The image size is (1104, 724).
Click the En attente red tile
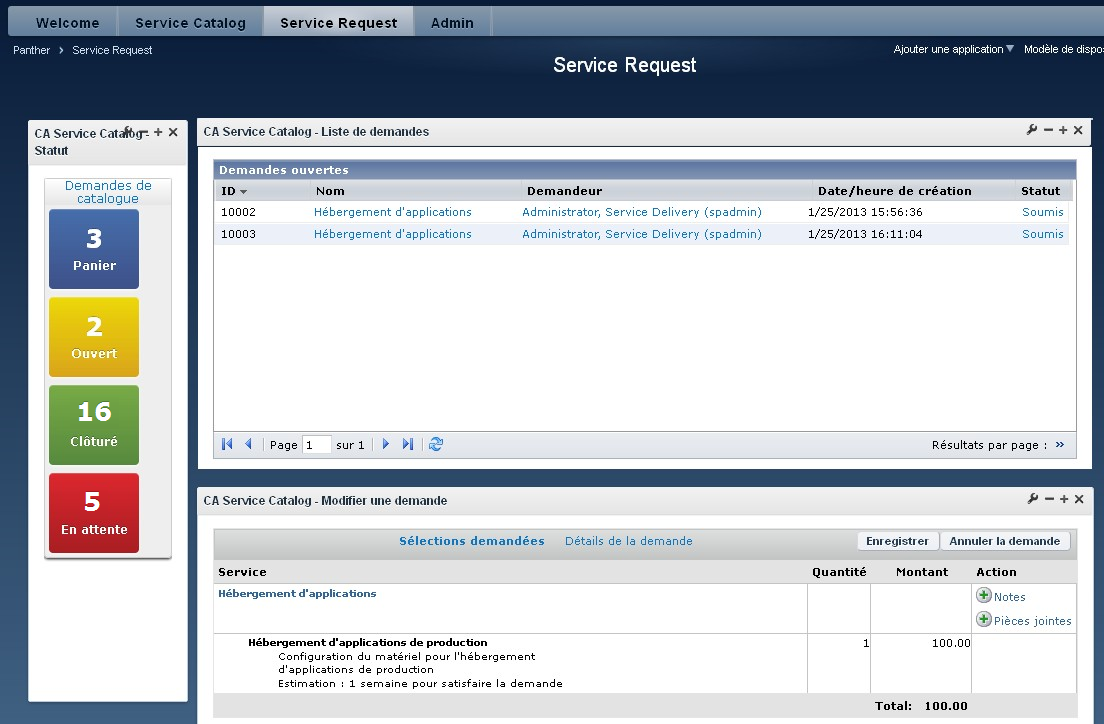coord(94,513)
